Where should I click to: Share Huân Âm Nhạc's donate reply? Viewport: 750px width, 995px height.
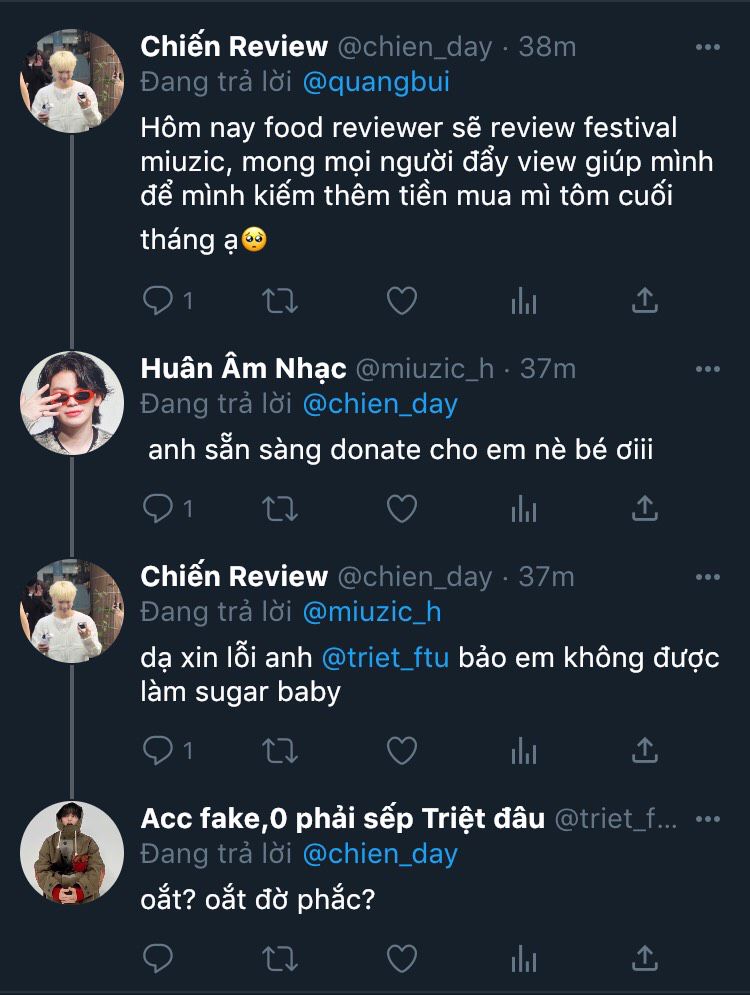point(646,509)
